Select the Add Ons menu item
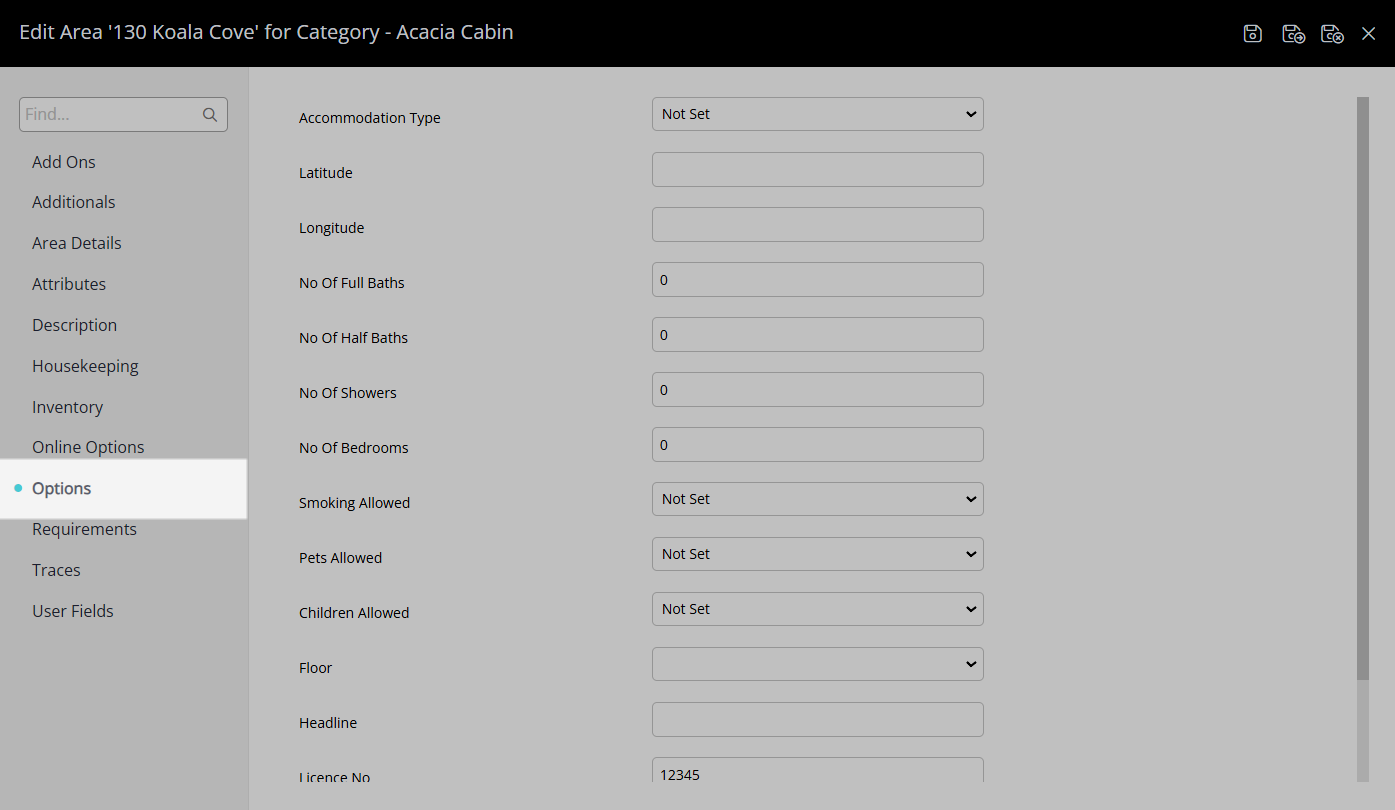The height and width of the screenshot is (810, 1395). click(x=64, y=162)
